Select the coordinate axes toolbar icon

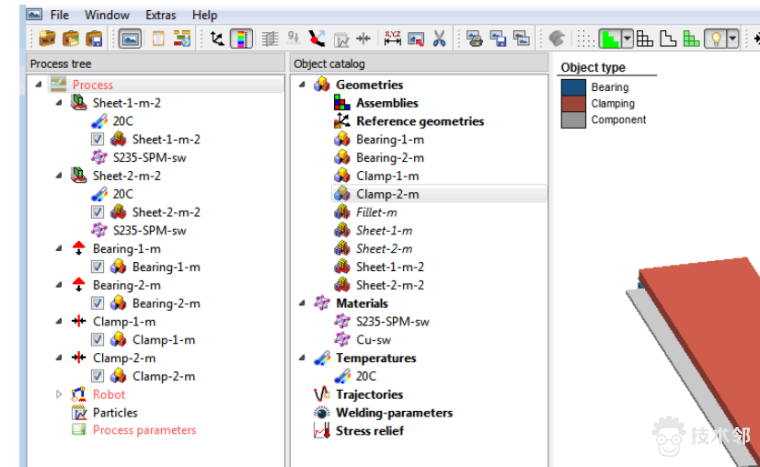tap(218, 39)
